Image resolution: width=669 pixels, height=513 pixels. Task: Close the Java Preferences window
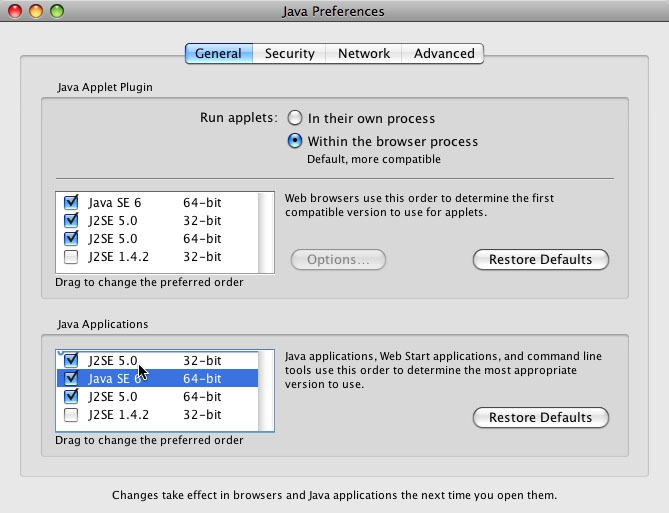point(15,11)
